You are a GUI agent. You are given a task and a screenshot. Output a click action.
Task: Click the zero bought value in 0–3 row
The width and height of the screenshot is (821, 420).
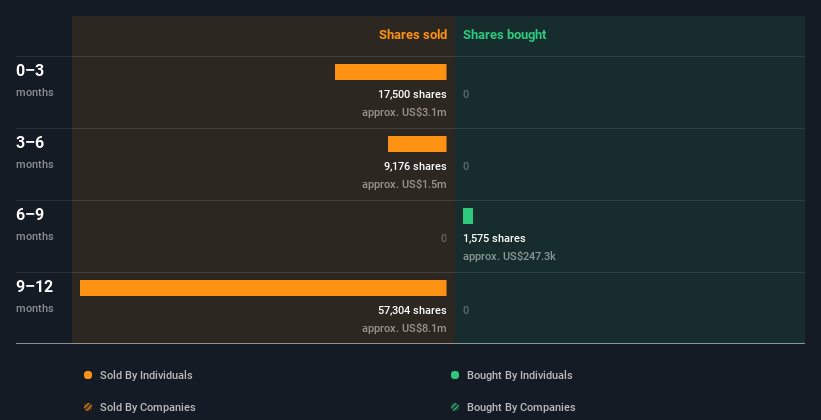click(466, 94)
